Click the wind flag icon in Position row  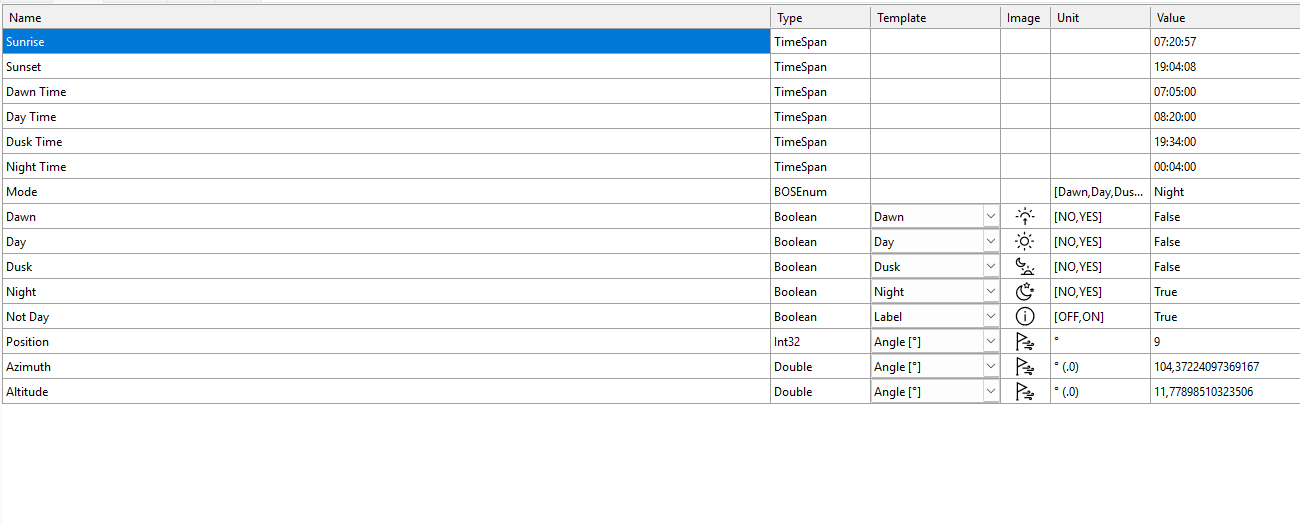point(1025,341)
